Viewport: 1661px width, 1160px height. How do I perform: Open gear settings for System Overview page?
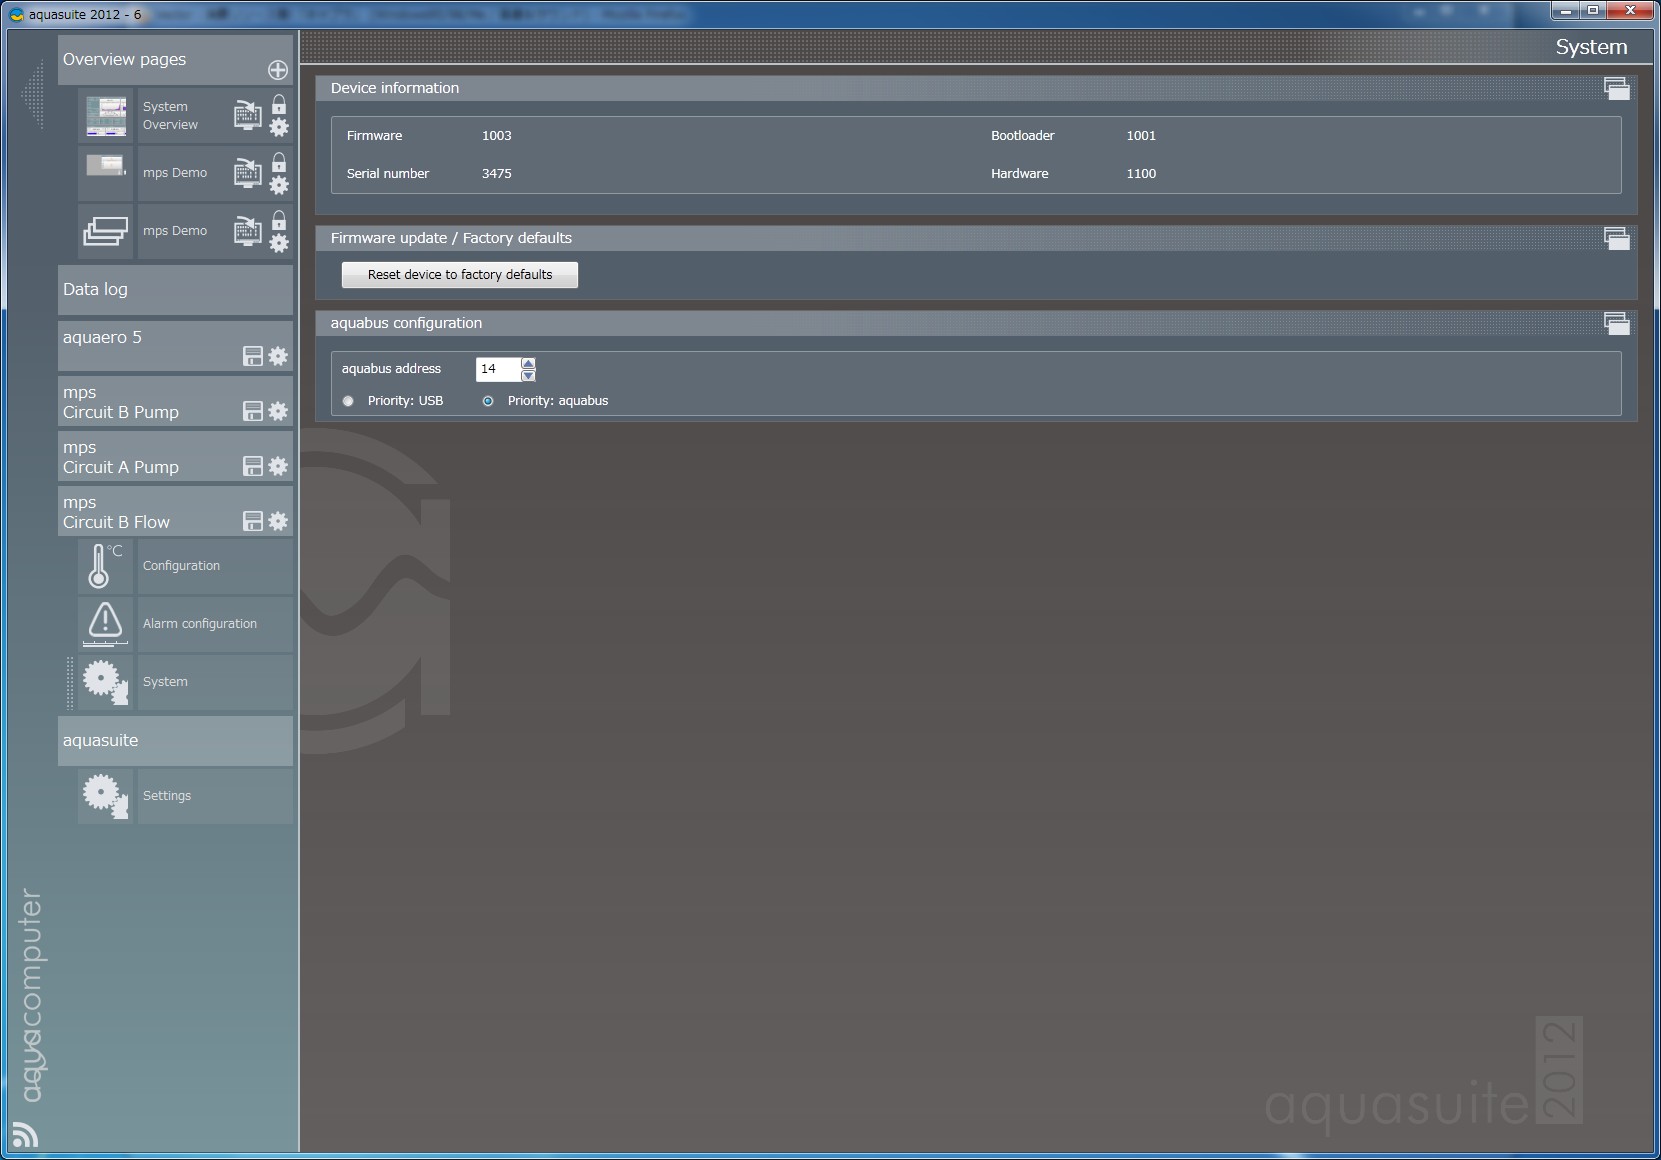coord(279,127)
